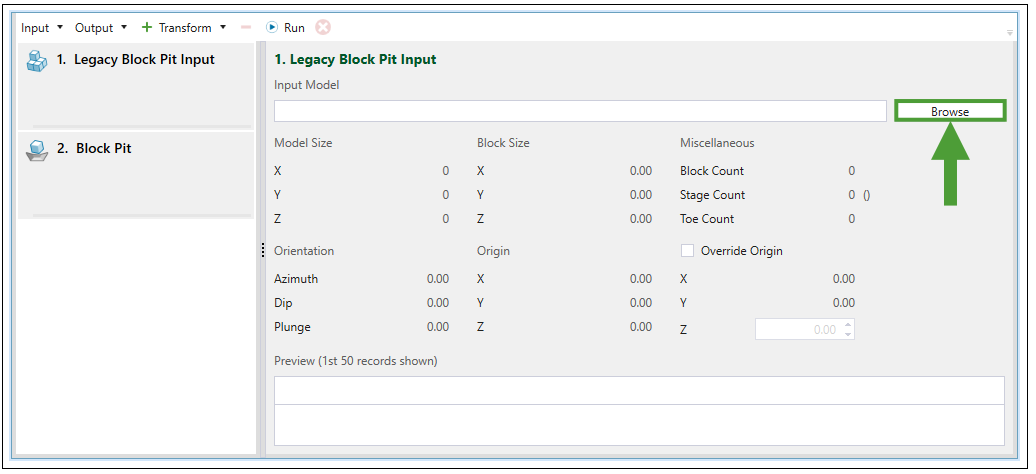Click the 'Orientation' label
Screen dimensions: 1036x474
click(304, 251)
